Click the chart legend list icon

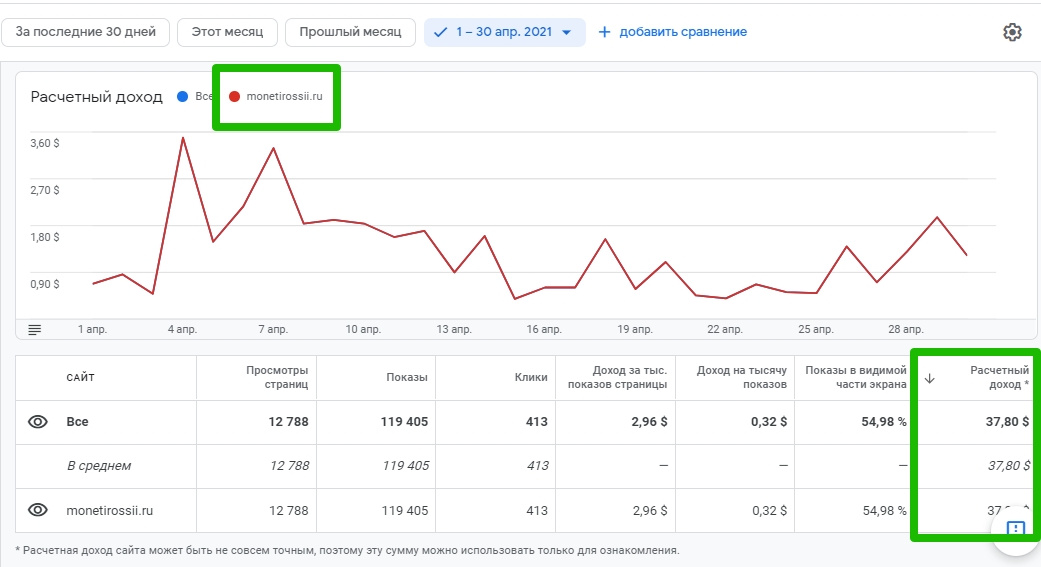(x=35, y=329)
